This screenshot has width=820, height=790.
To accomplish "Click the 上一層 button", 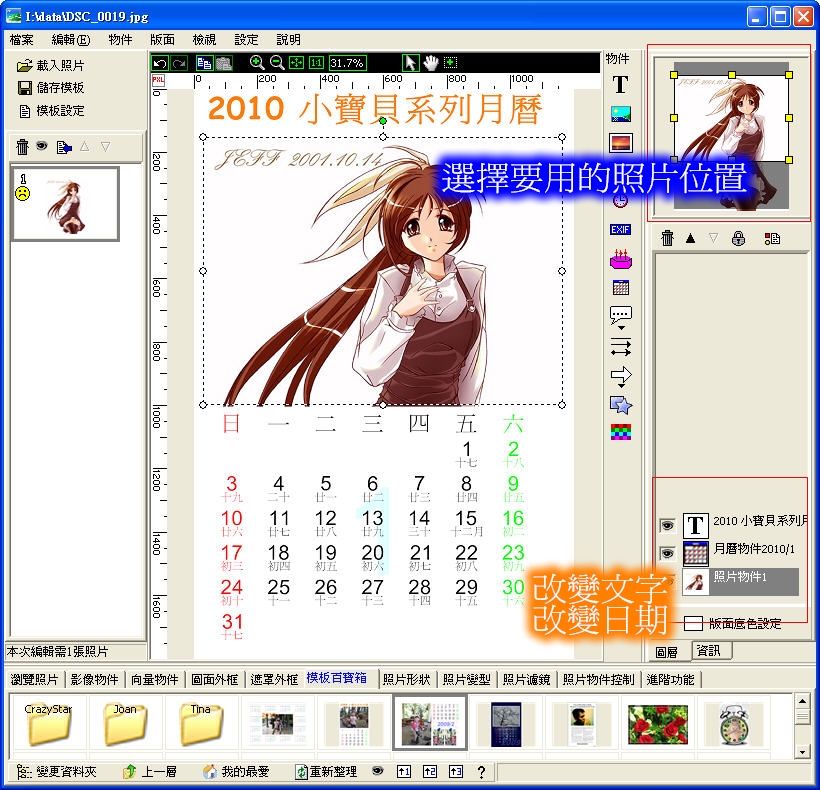I will tap(150, 771).
